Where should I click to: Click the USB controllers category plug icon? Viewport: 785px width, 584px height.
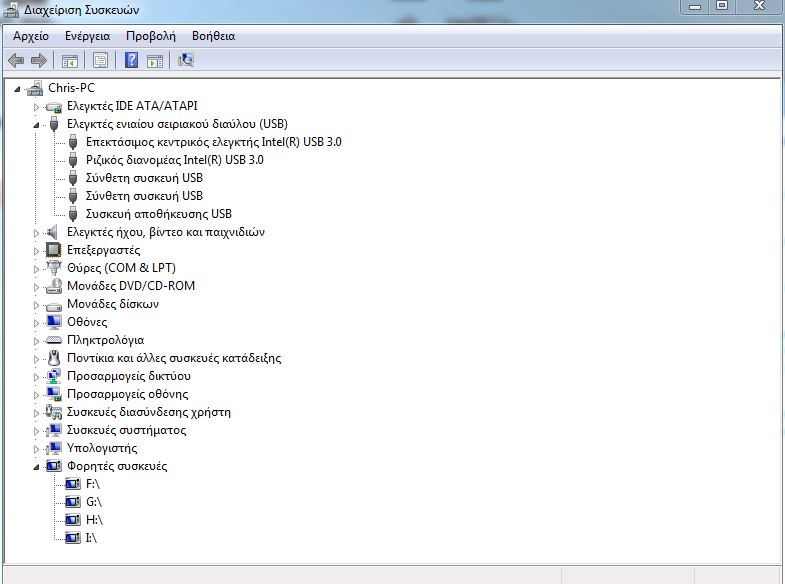(x=54, y=124)
